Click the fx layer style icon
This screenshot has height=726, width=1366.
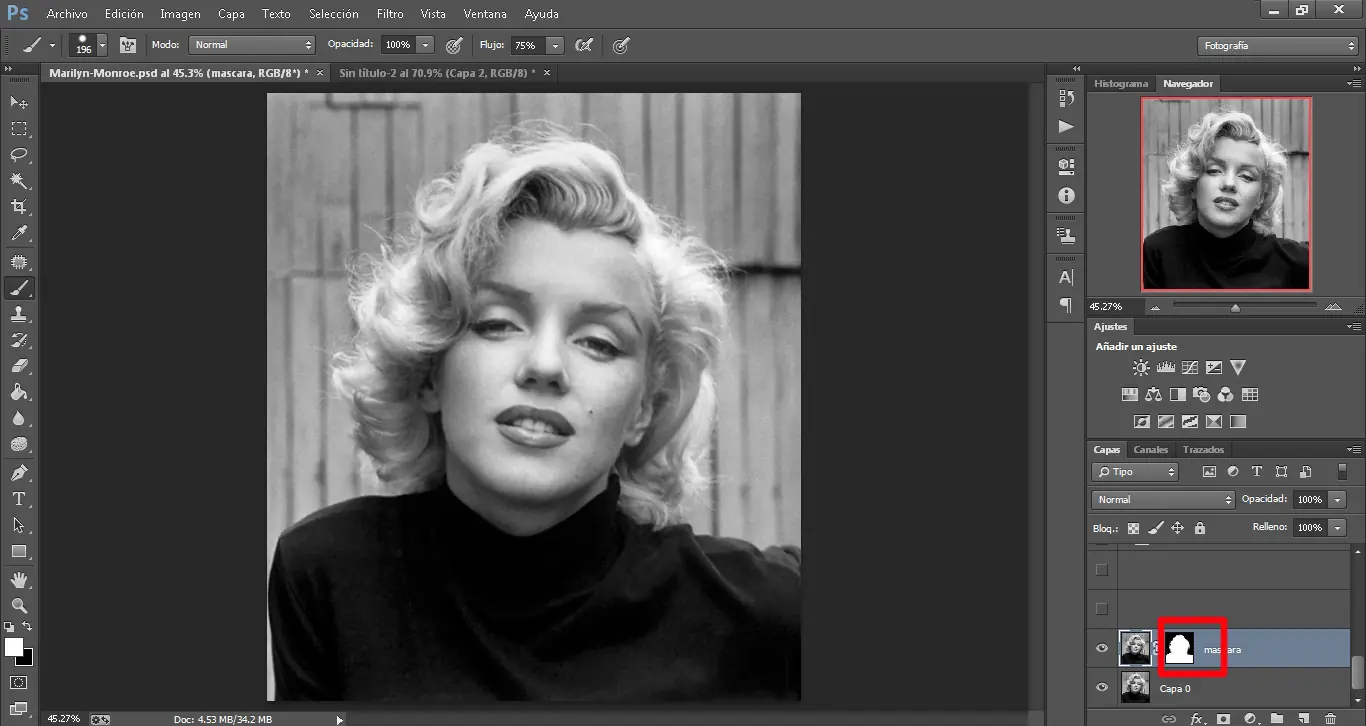1197,718
